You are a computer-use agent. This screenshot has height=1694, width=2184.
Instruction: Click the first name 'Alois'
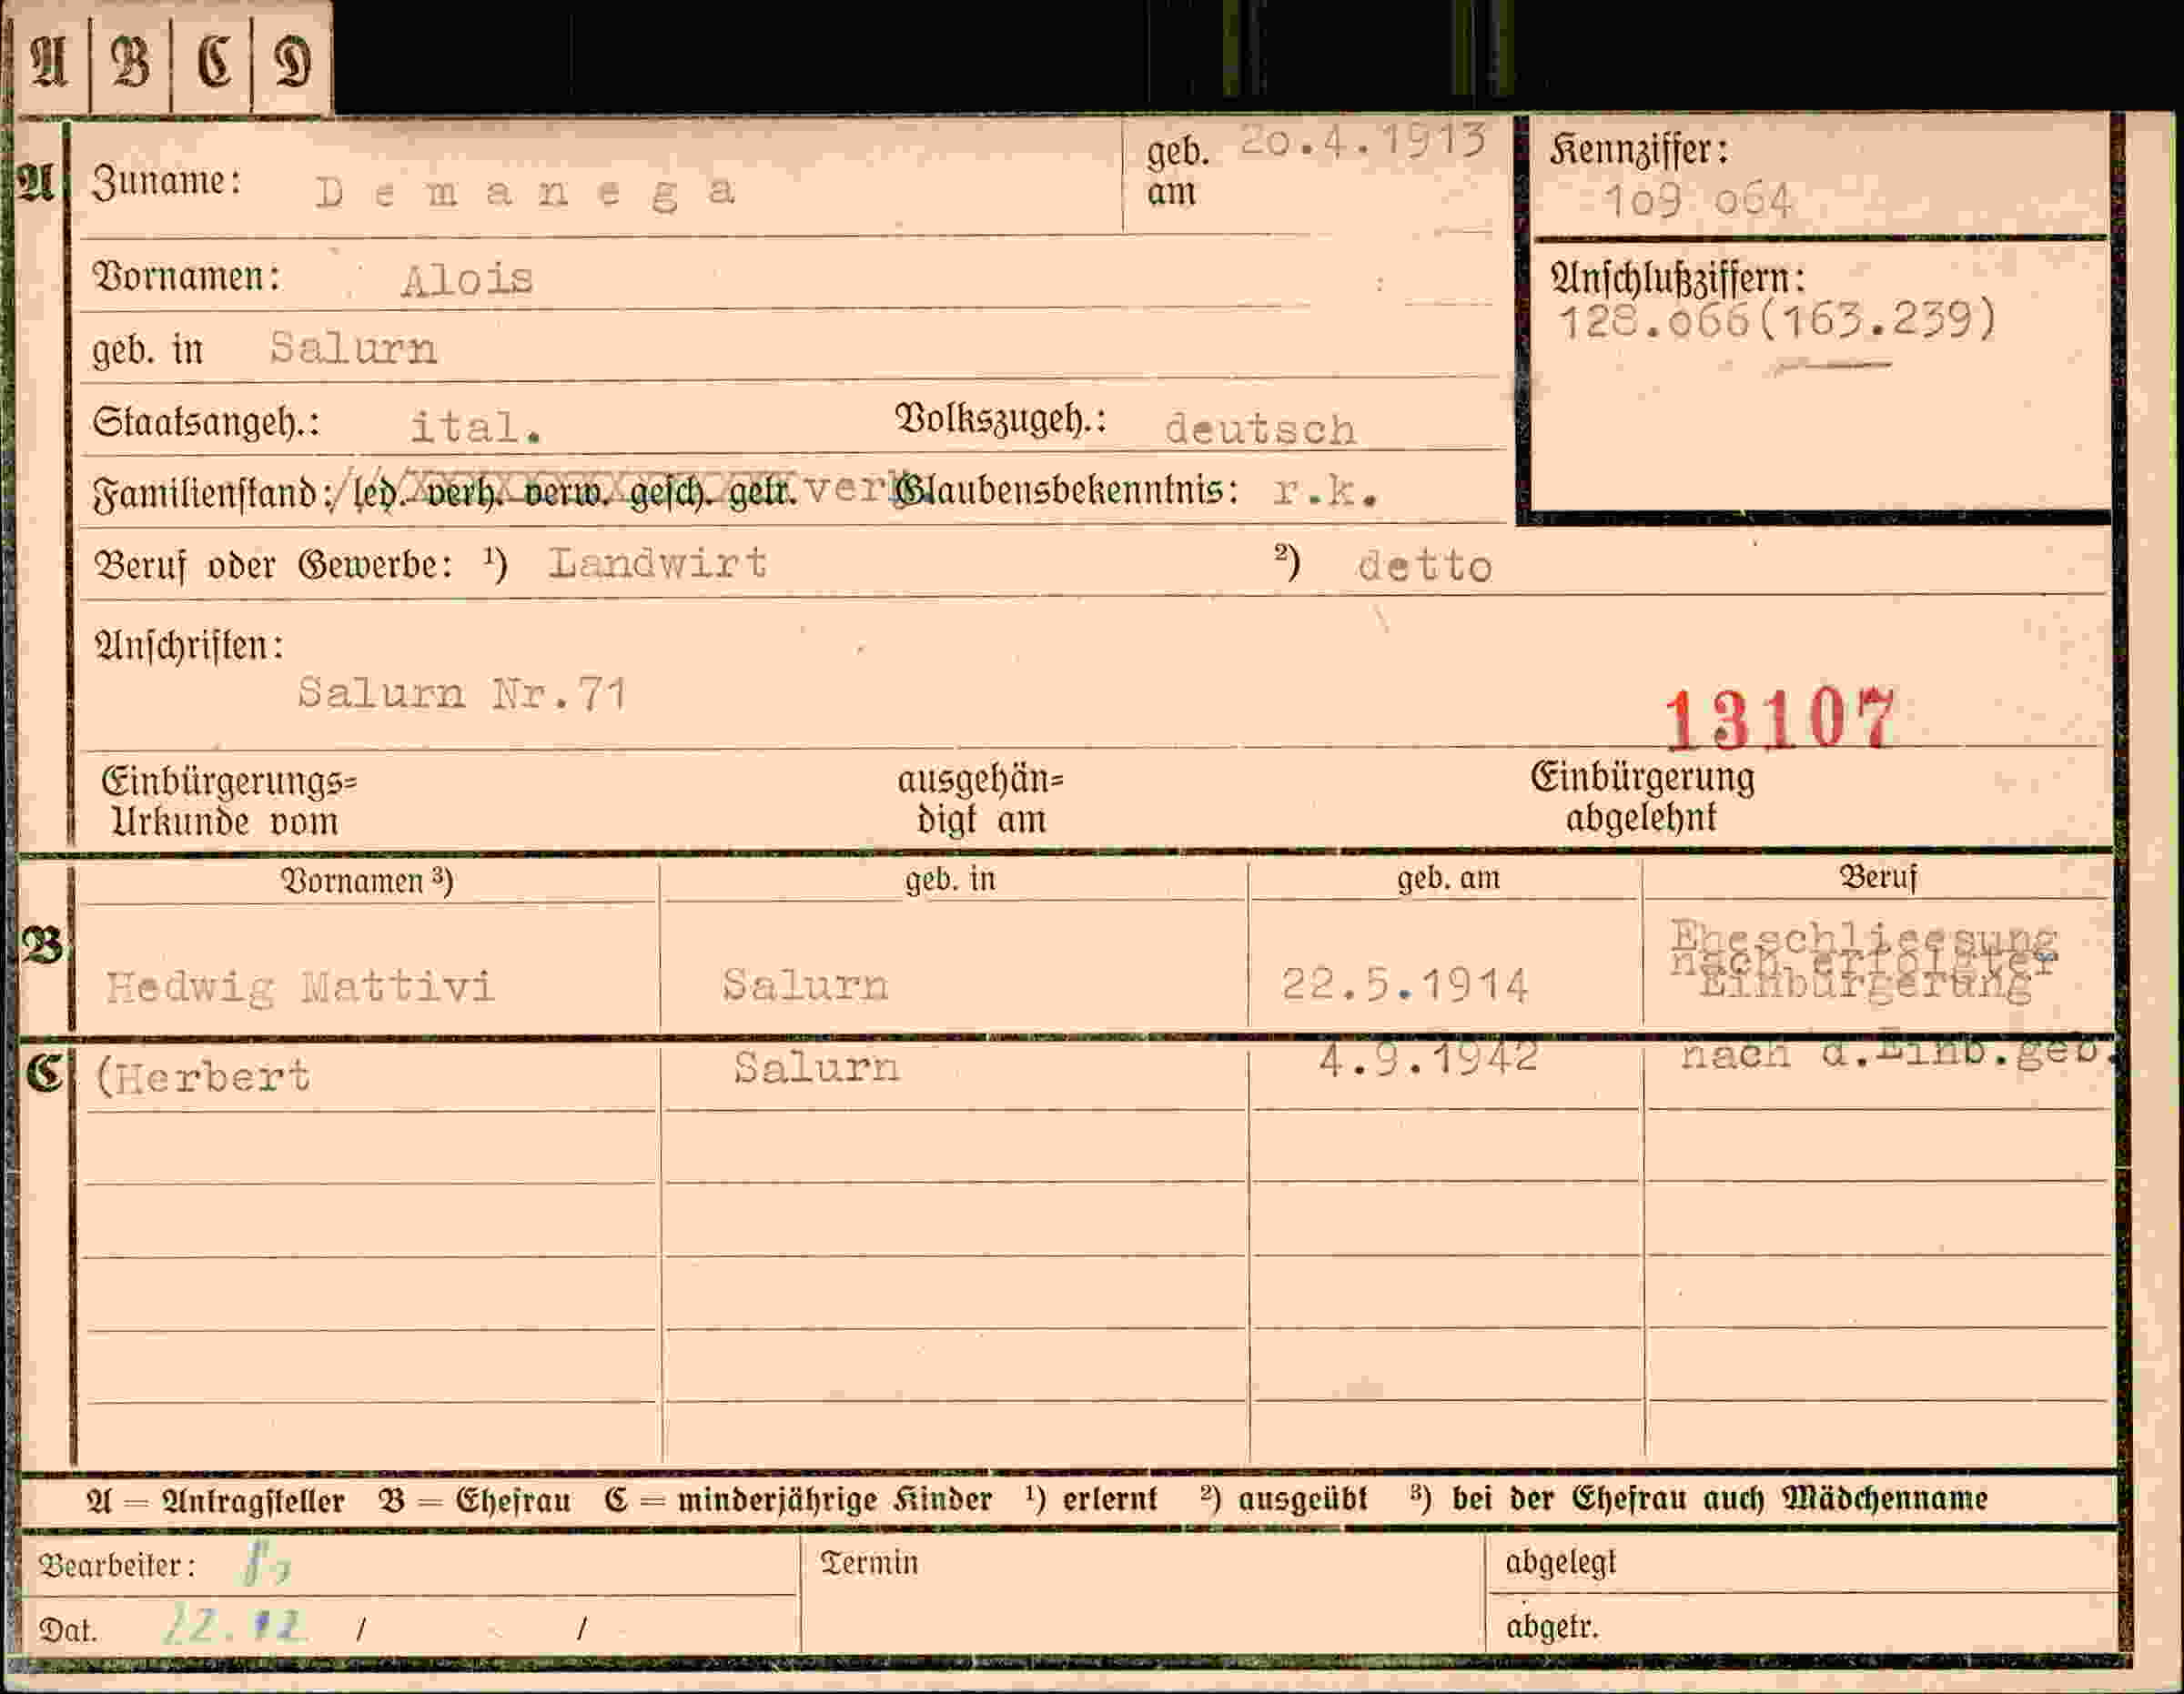pyautogui.click(x=467, y=279)
